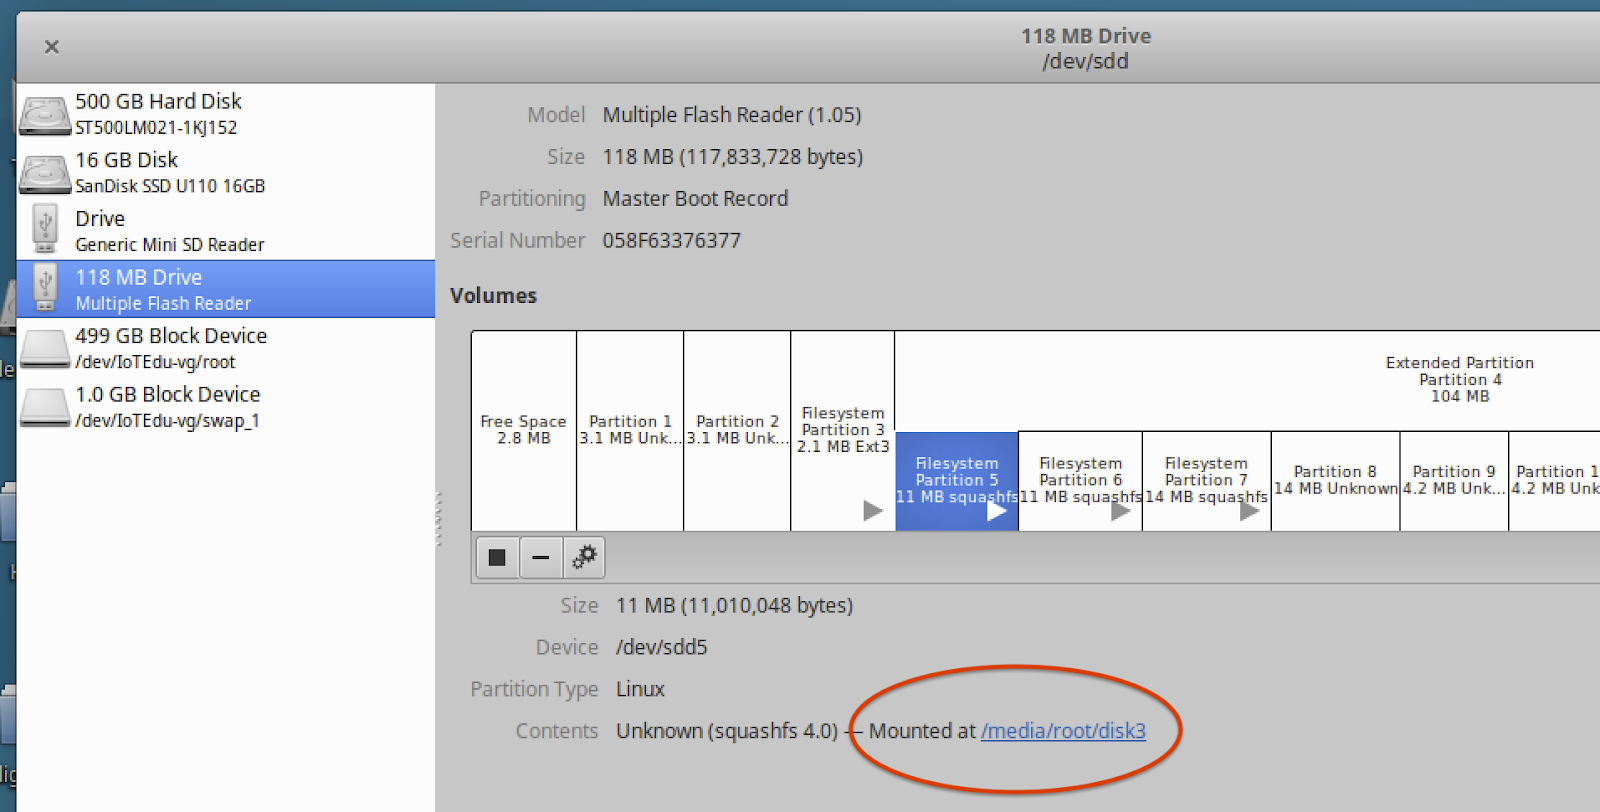Select Filesystem Partition 5 squashfs volume
Screen dimensions: 1600x812
(x=956, y=480)
